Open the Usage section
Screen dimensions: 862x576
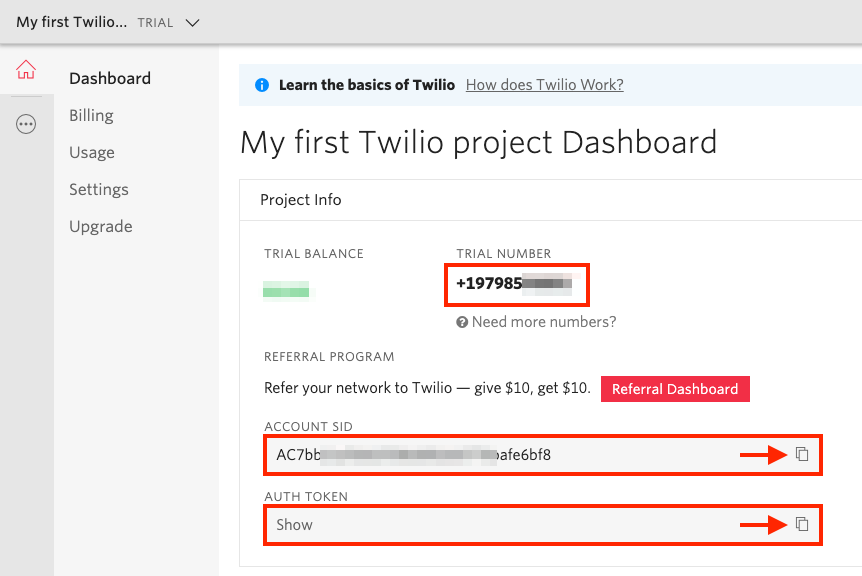(x=92, y=152)
